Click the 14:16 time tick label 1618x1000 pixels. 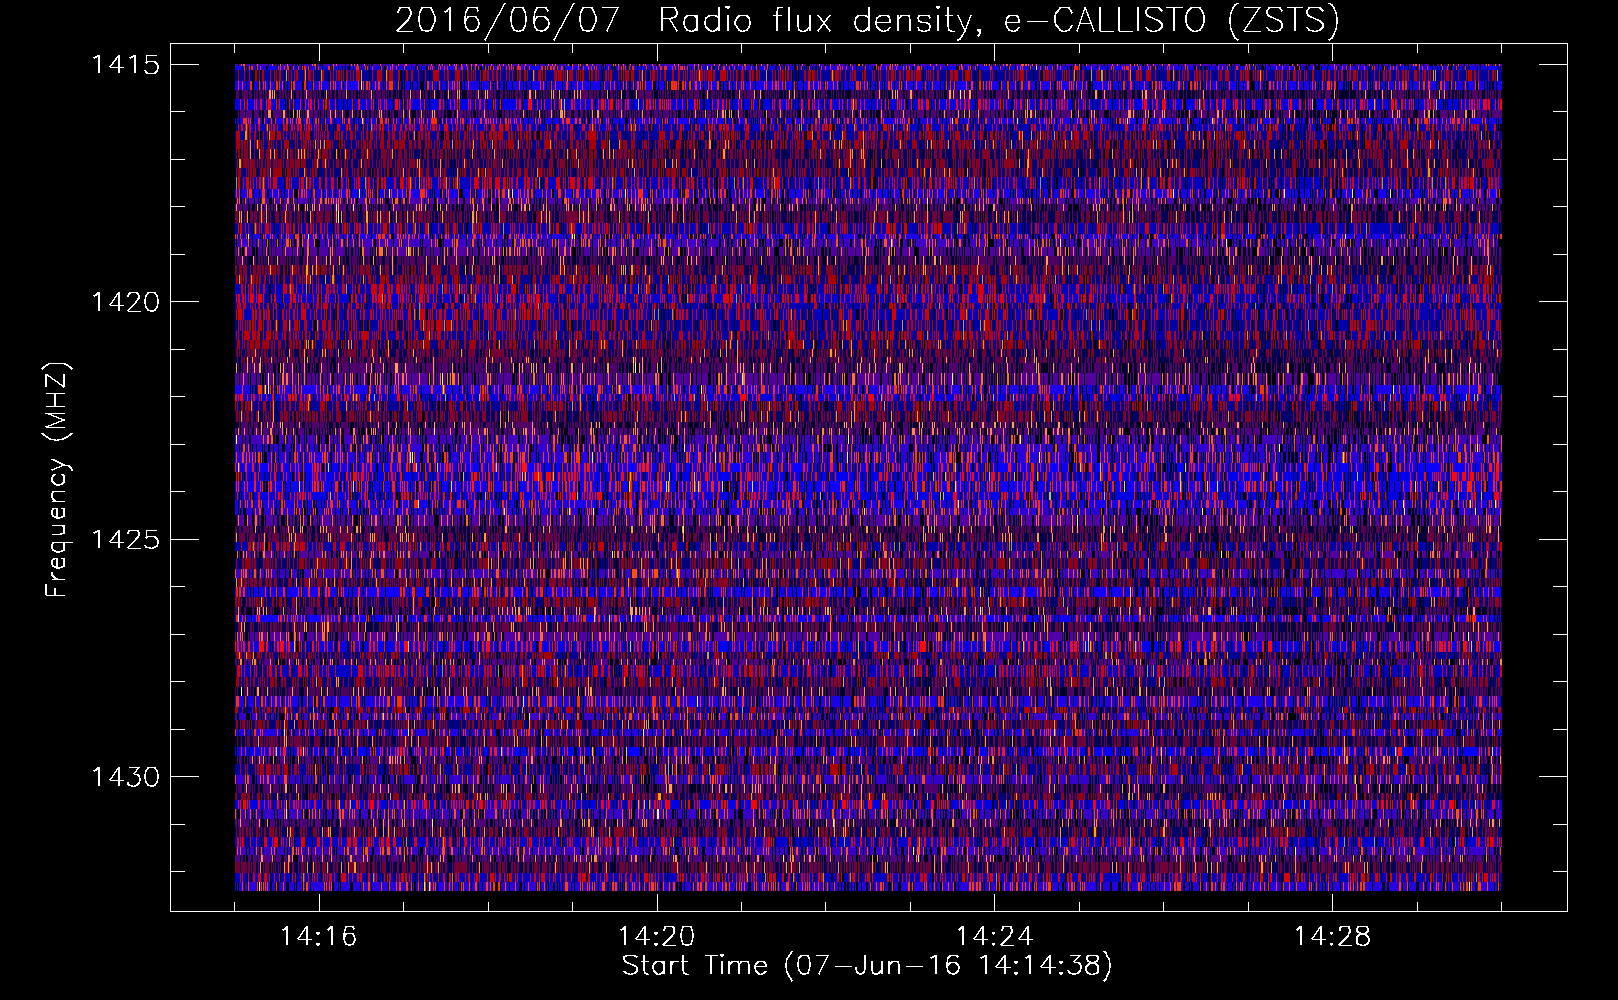319,937
